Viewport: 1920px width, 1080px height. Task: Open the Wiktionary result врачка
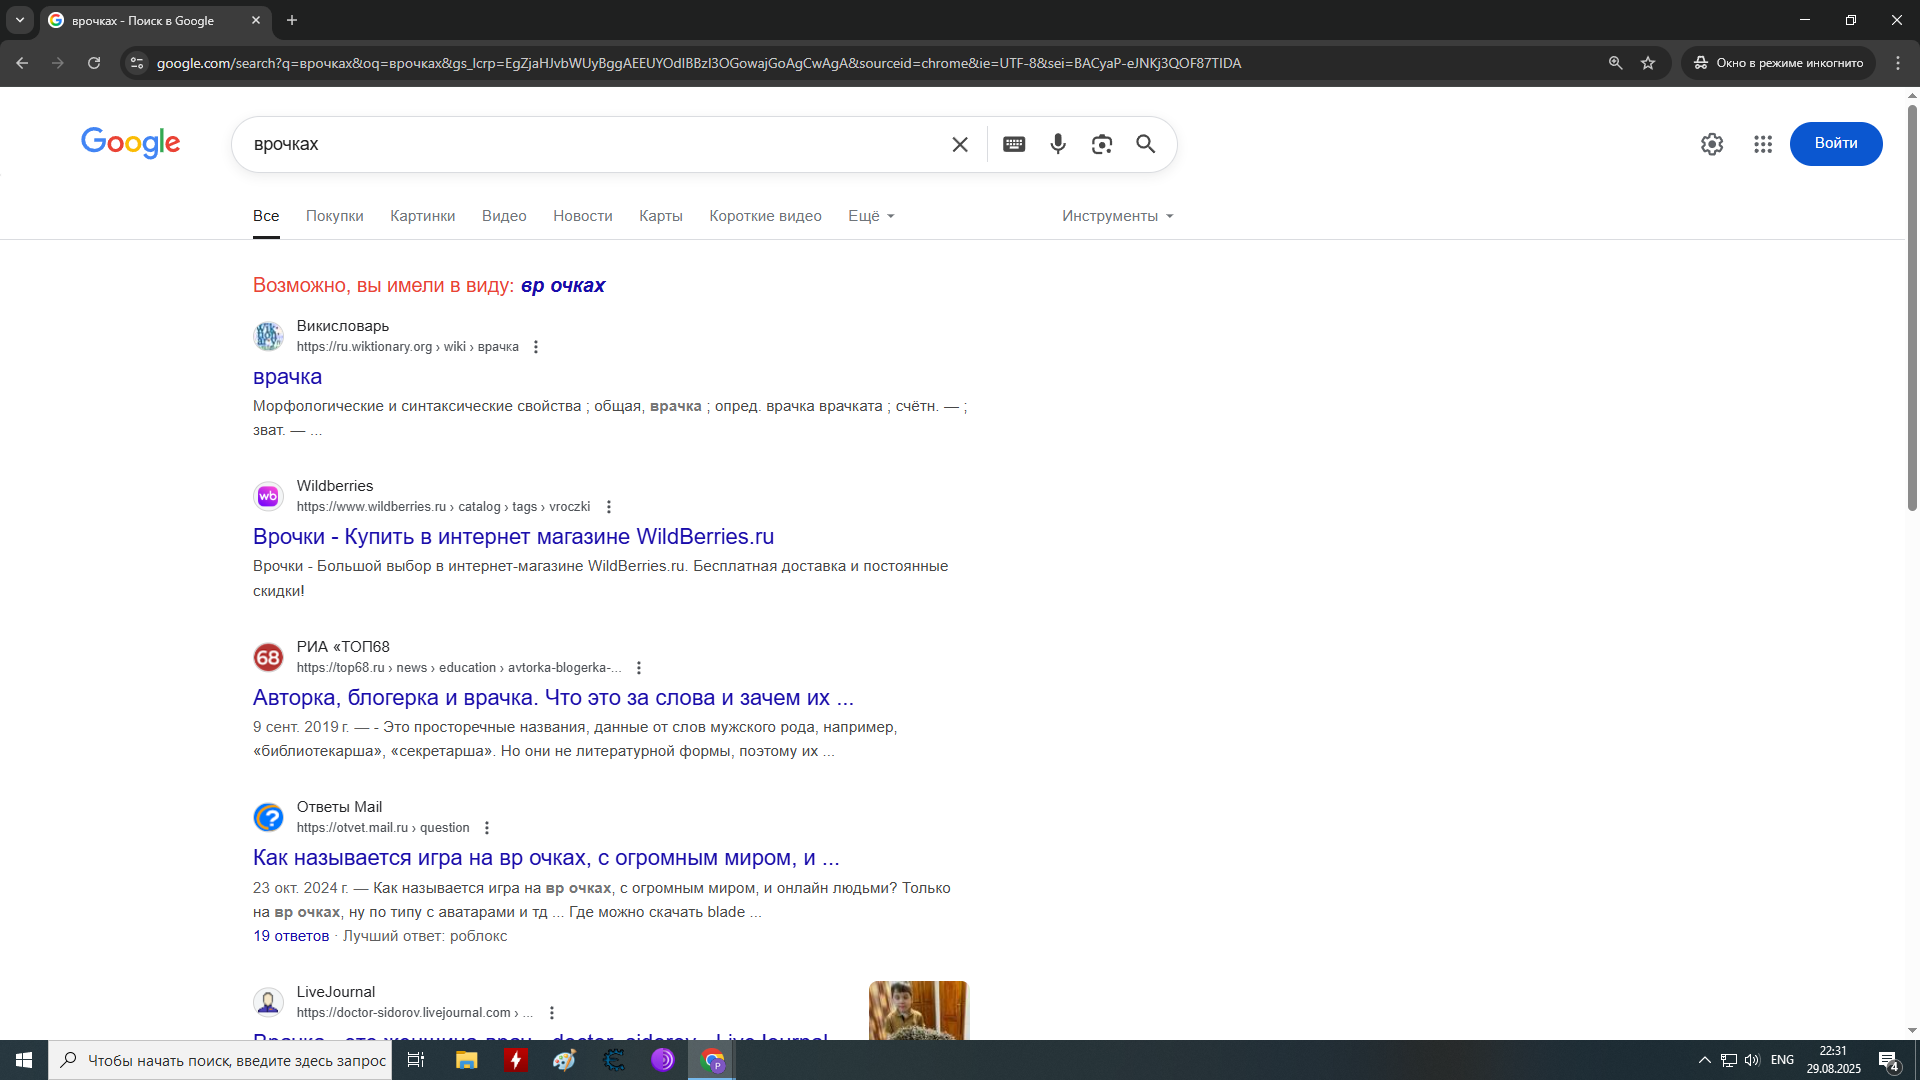pyautogui.click(x=287, y=377)
